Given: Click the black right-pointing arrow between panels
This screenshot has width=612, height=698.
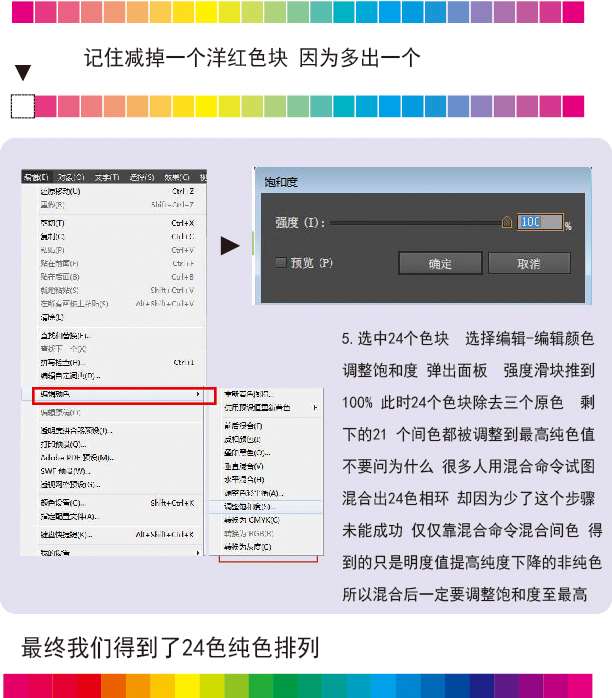Looking at the screenshot, I should [x=230, y=245].
